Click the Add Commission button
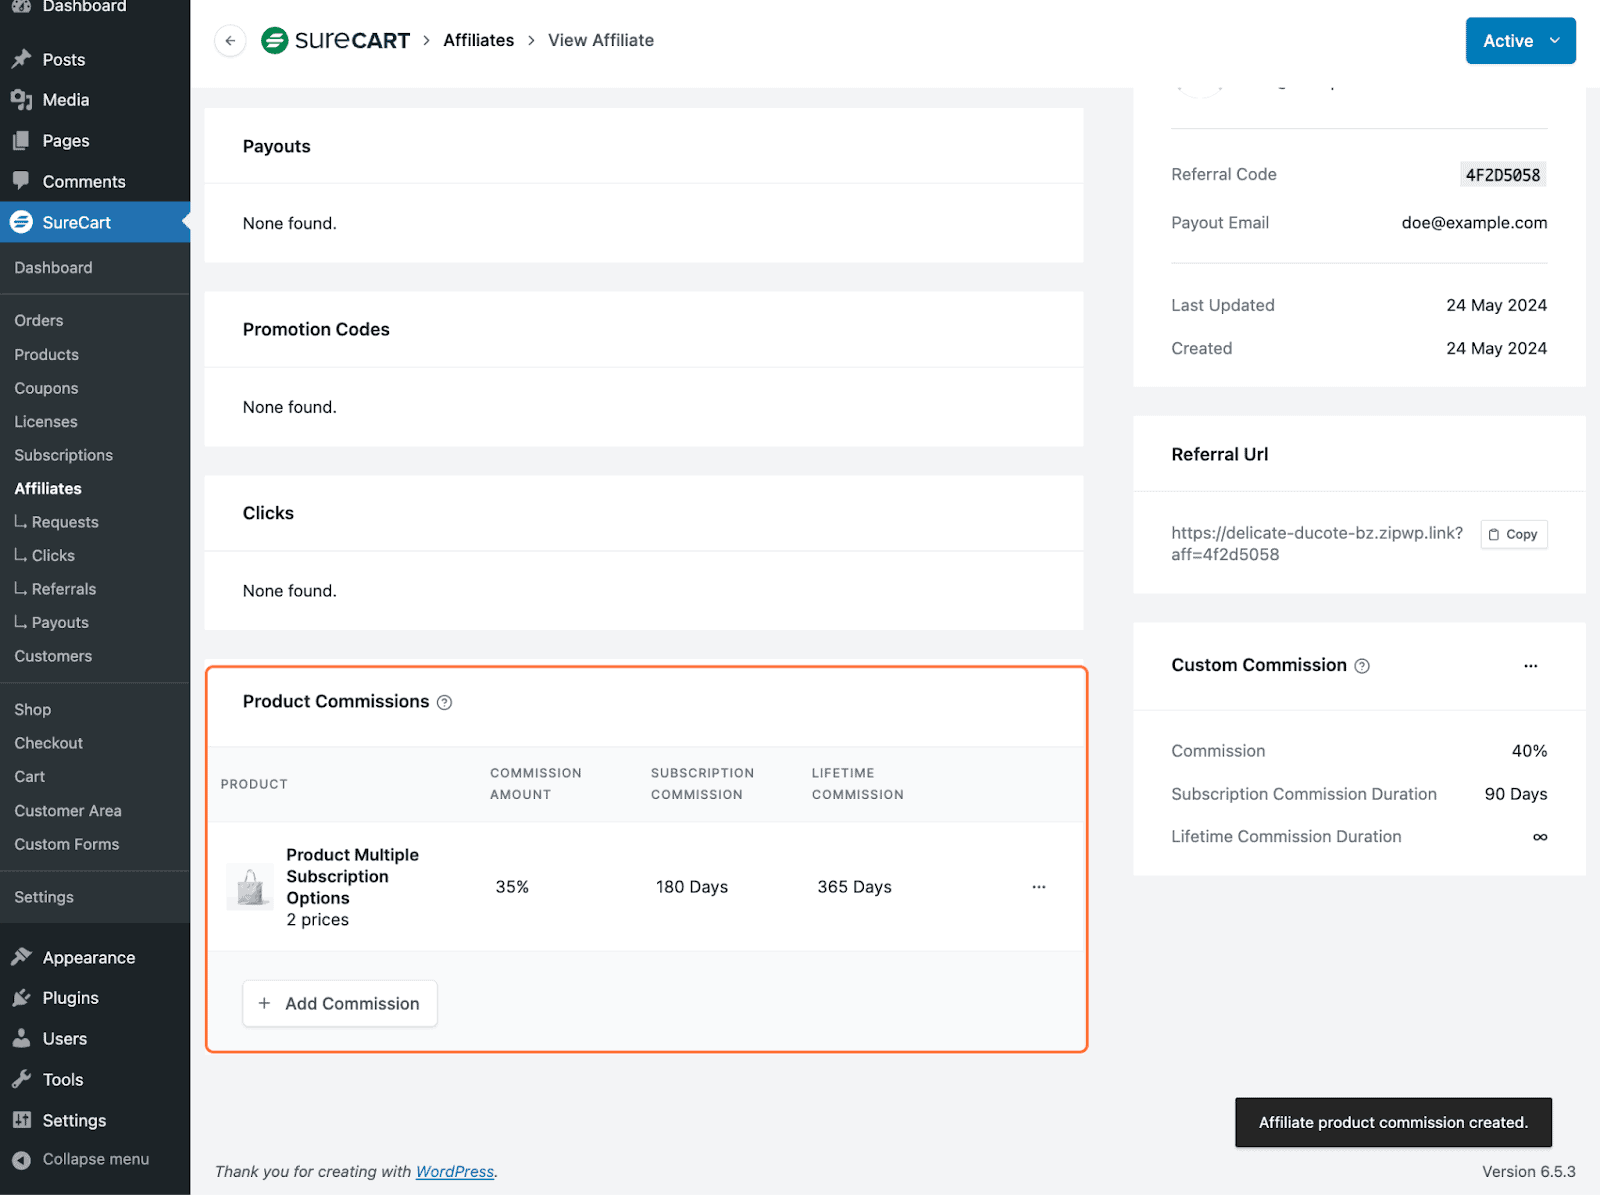Screen dimensions: 1600x1195 pyautogui.click(x=339, y=1003)
